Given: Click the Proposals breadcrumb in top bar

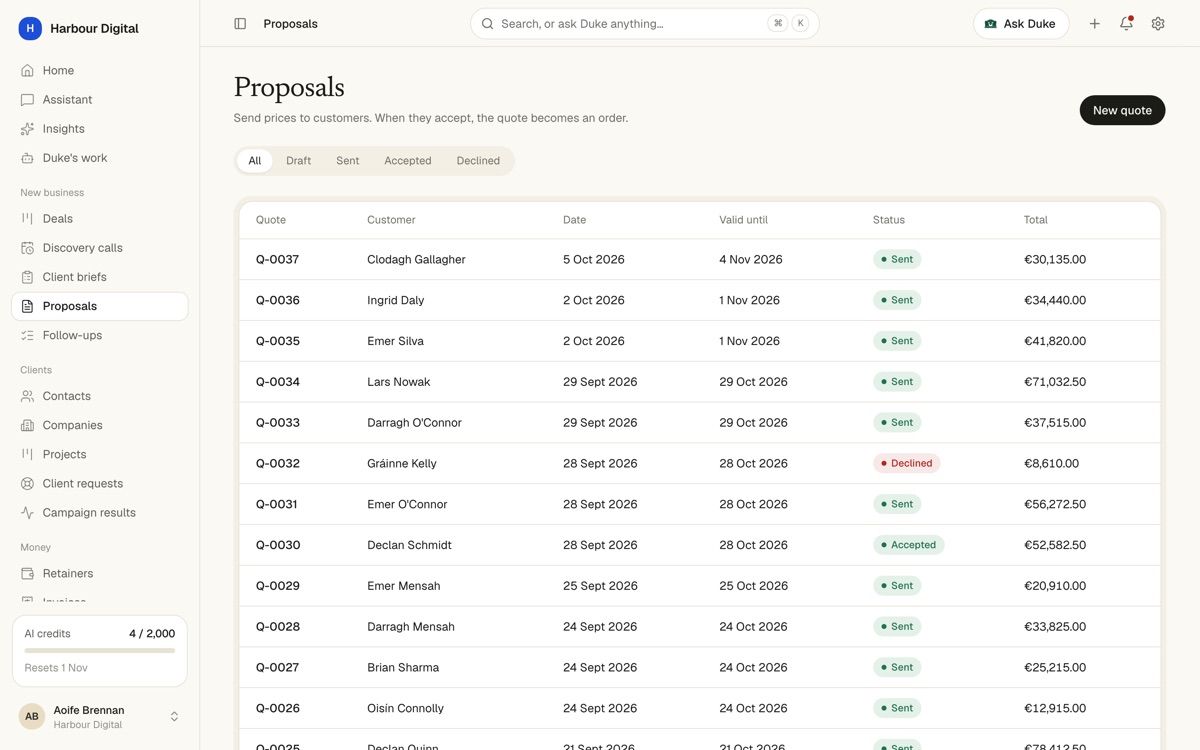Looking at the screenshot, I should tap(291, 24).
